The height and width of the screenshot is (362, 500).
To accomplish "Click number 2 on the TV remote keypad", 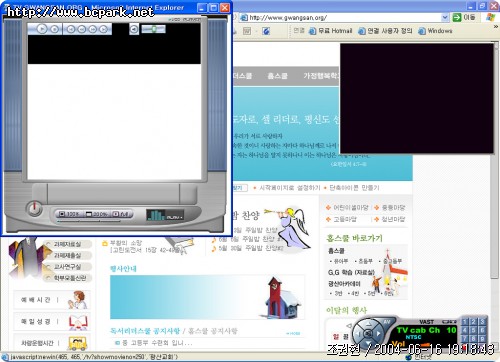I will point(473,322).
